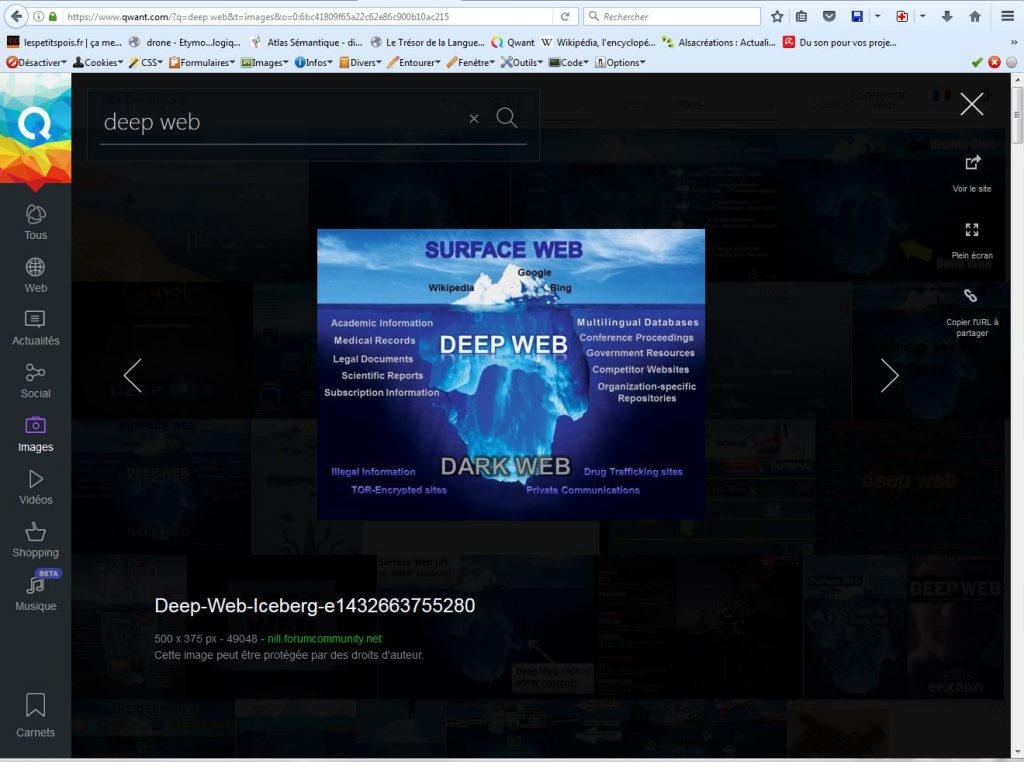Enter Plein écran fullscreen mode
Screen dimensions: 1024x762
971,230
